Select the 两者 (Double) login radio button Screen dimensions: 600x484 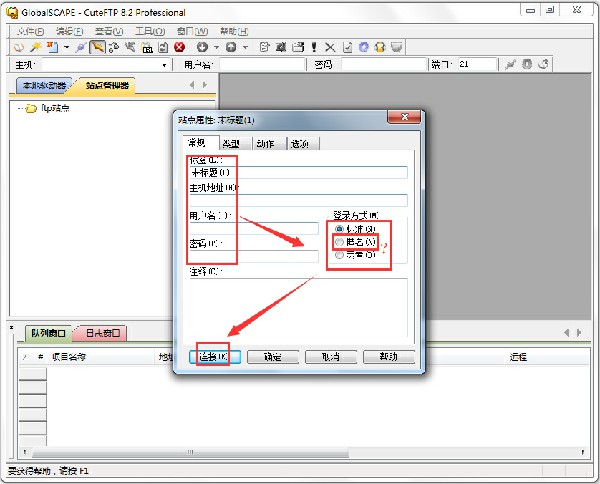(340, 255)
